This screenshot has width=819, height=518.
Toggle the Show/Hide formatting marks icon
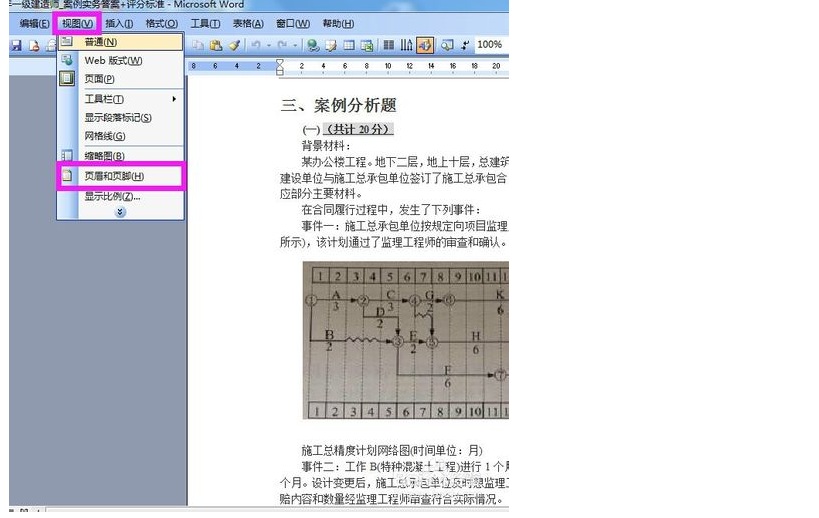464,45
